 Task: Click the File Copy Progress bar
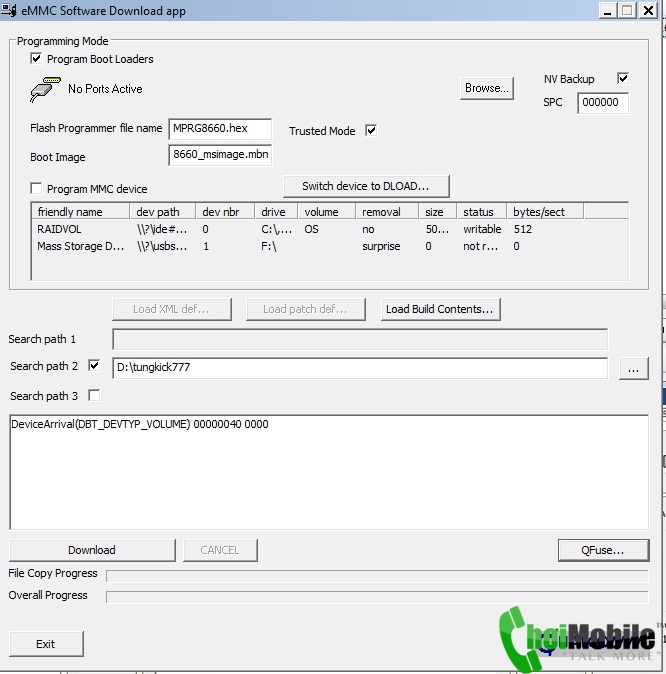click(x=376, y=575)
